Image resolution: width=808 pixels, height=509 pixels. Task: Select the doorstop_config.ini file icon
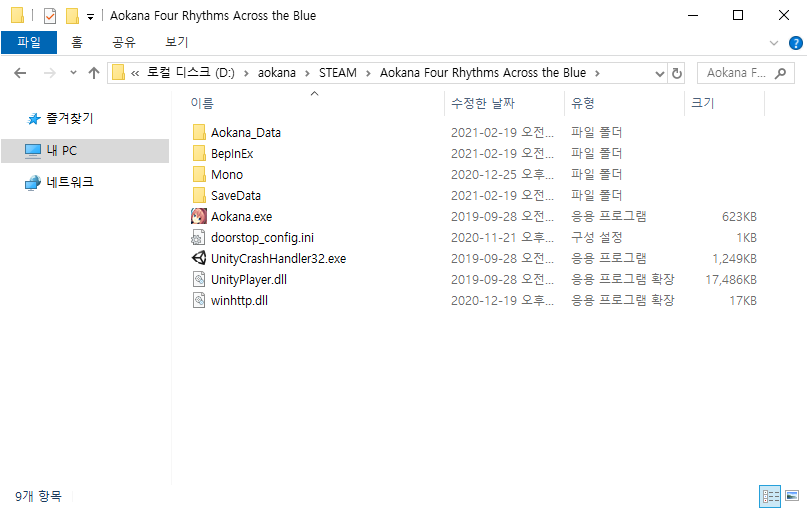[199, 237]
